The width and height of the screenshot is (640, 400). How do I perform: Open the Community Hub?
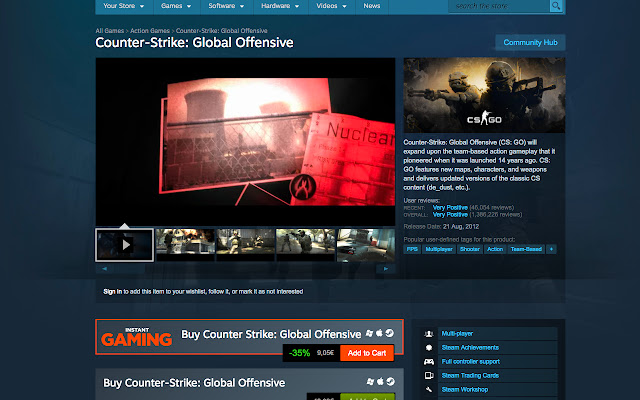point(530,42)
